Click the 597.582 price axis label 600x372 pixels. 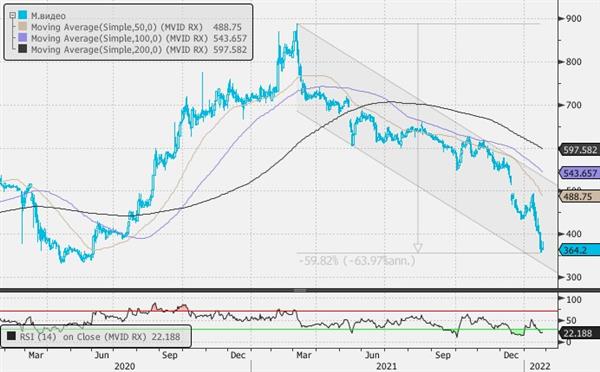click(x=580, y=150)
